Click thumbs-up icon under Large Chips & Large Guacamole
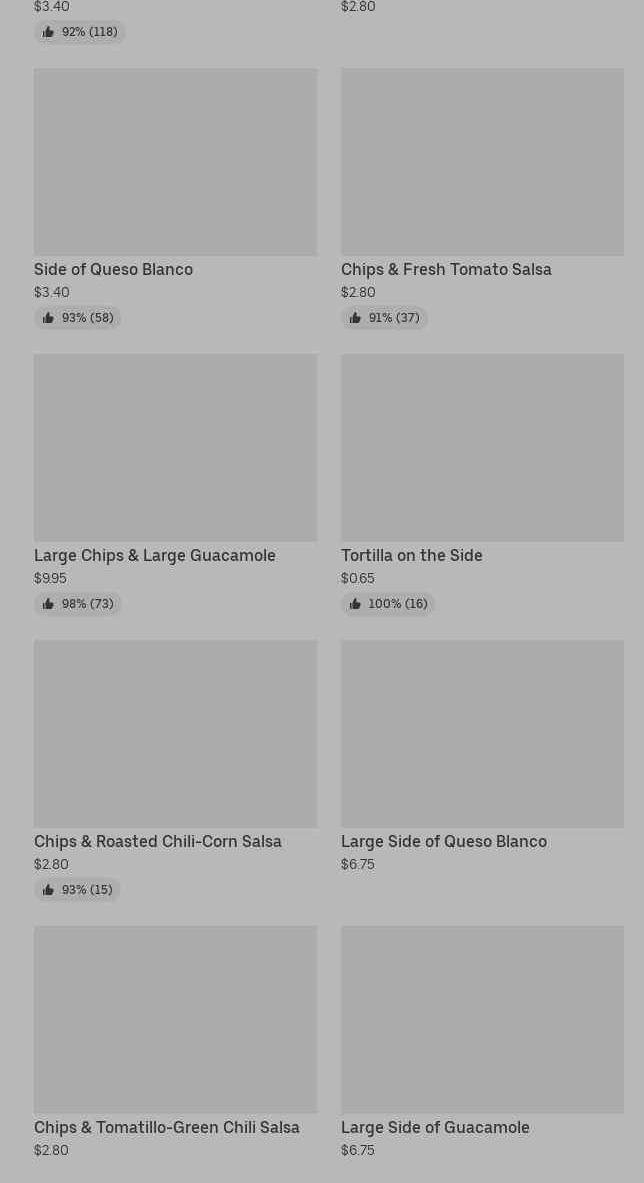Screen dimensions: 644x1183 click(x=48, y=604)
